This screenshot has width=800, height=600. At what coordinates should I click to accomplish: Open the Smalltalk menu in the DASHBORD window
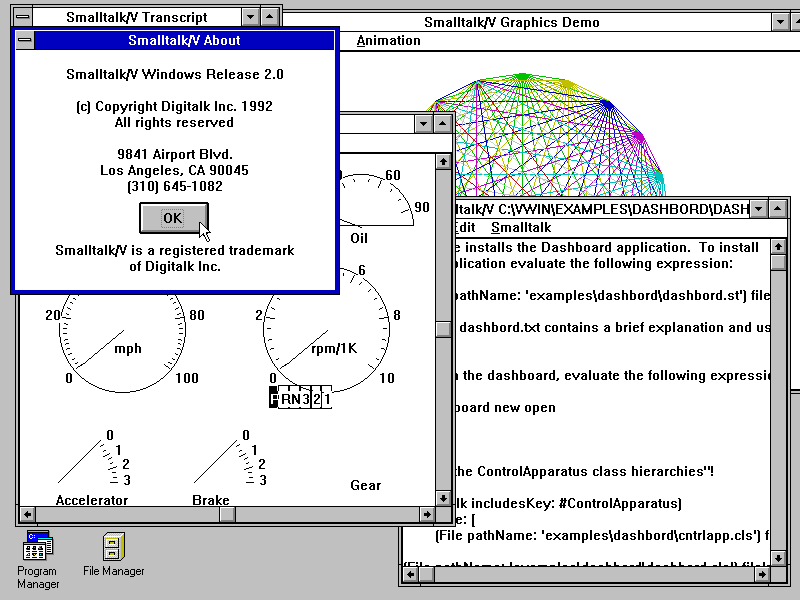[x=521, y=228]
